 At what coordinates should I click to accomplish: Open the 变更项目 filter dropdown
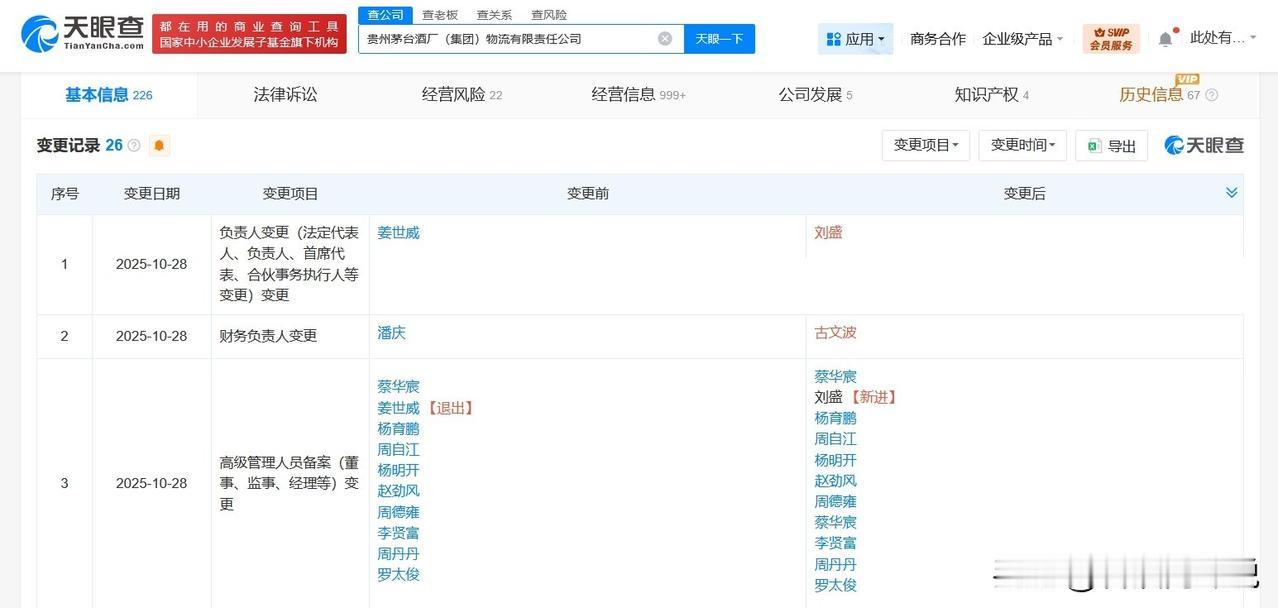(926, 145)
